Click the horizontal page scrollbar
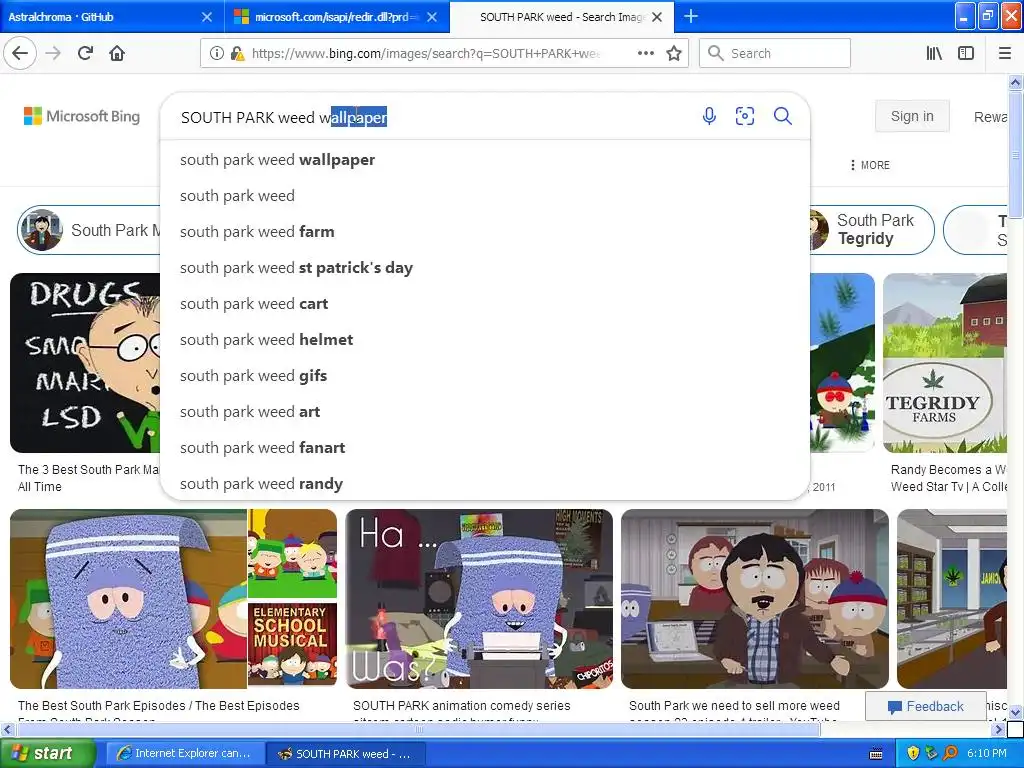The height and width of the screenshot is (768, 1024). (418, 729)
